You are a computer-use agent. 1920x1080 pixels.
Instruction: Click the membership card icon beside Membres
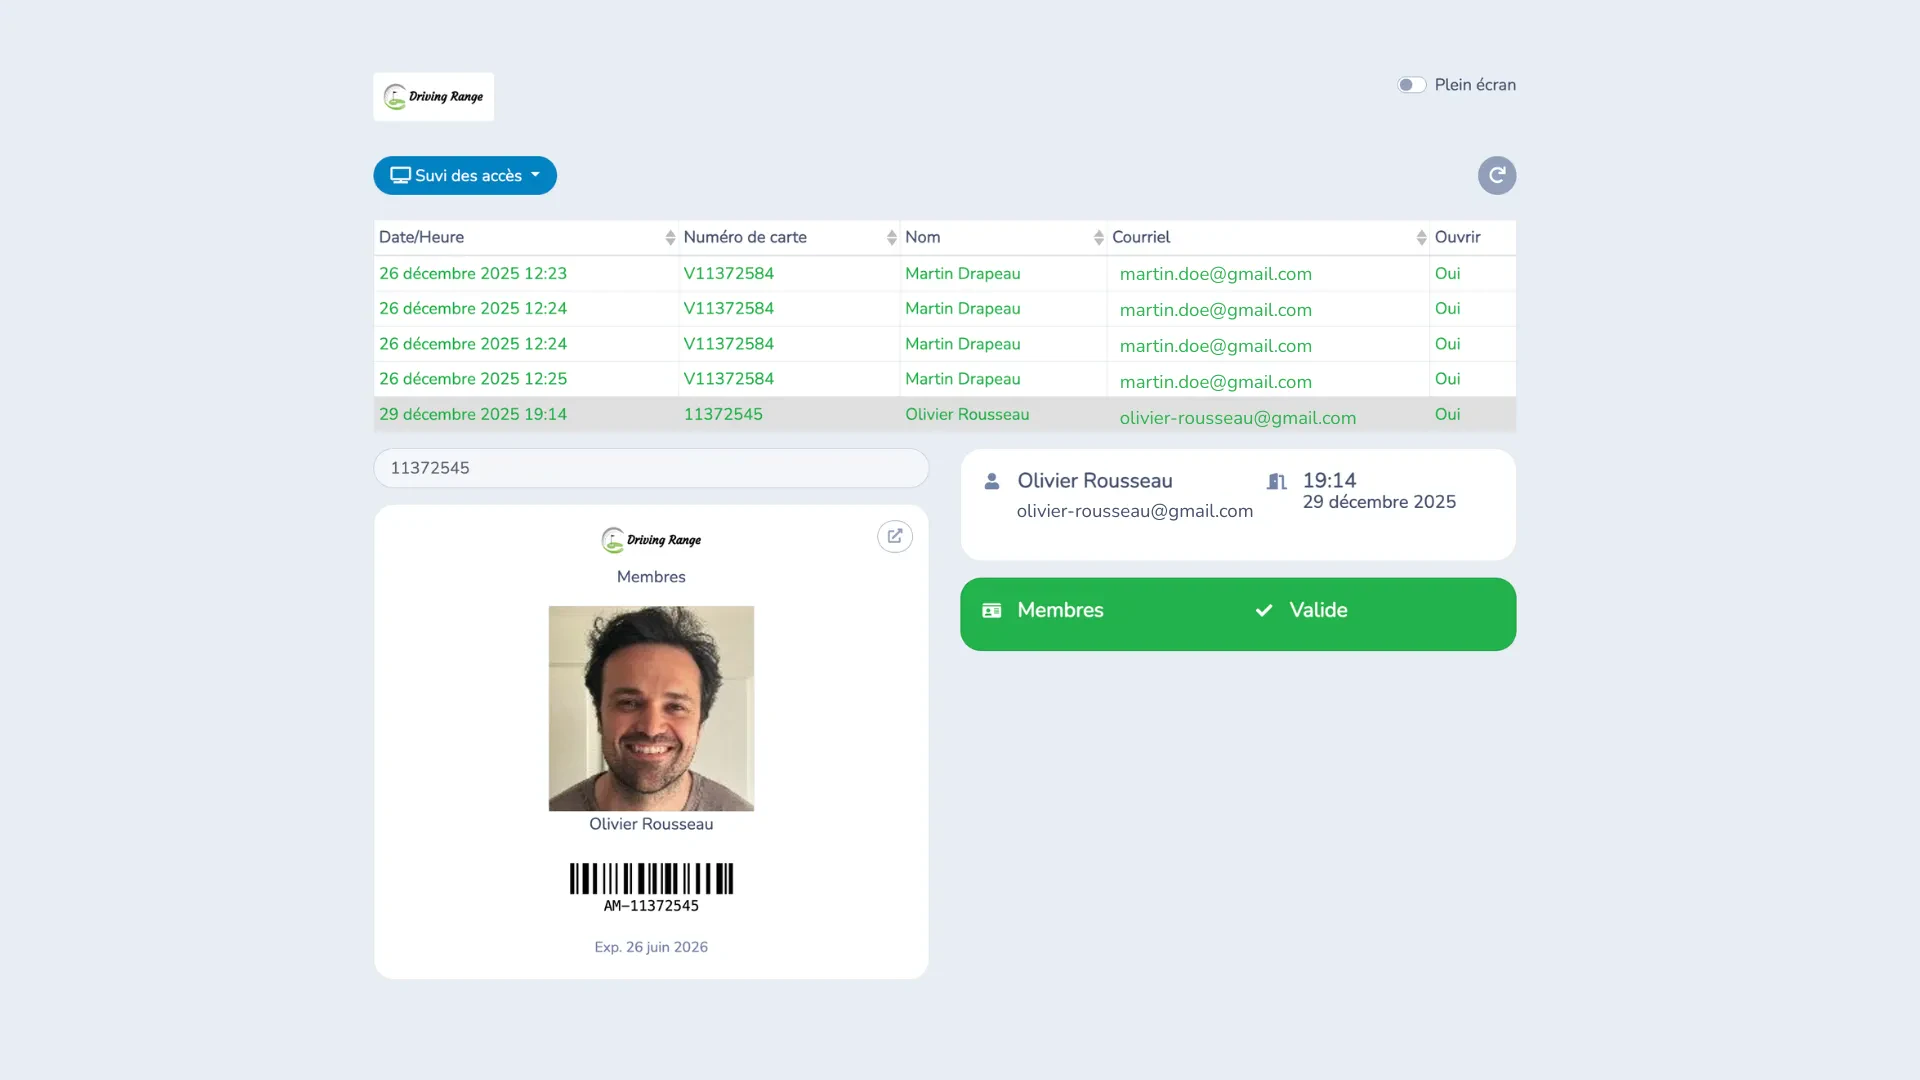click(991, 610)
